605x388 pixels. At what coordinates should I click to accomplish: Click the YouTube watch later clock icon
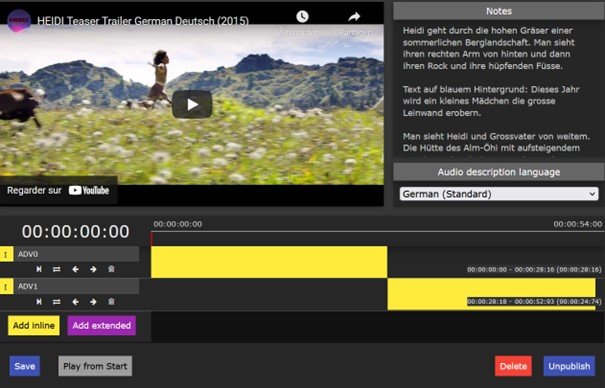pyautogui.click(x=302, y=17)
